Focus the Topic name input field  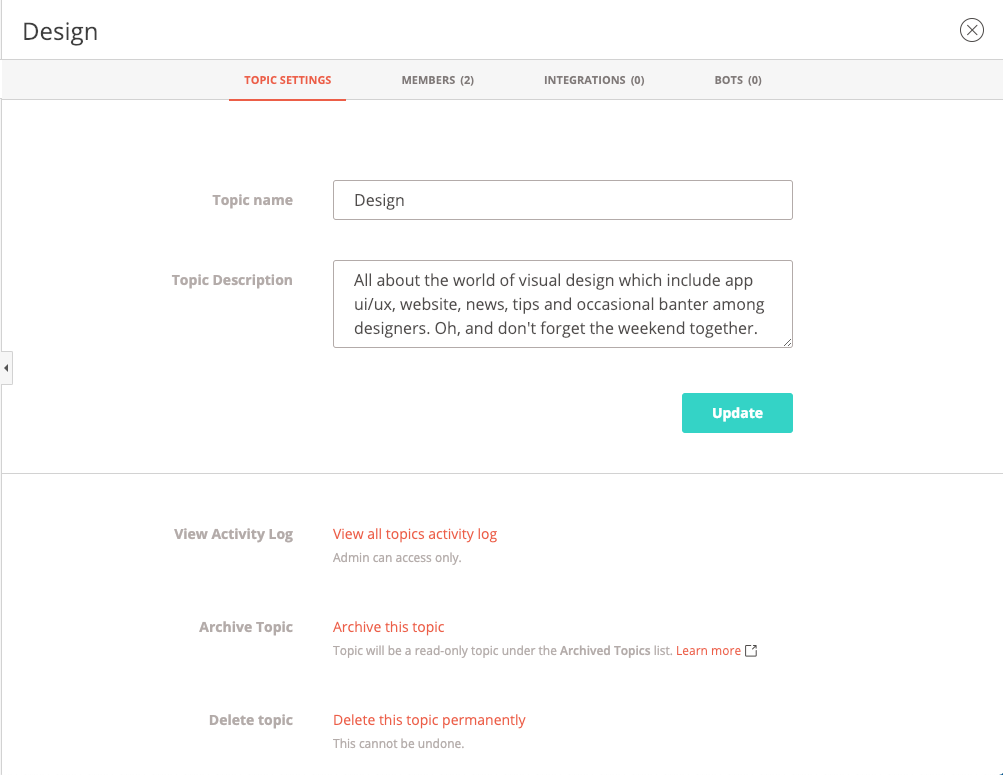click(x=562, y=200)
